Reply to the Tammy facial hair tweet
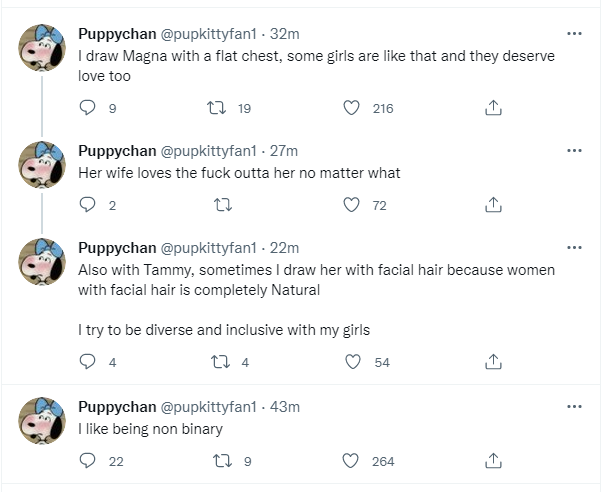The height and width of the screenshot is (492, 605). [87, 362]
